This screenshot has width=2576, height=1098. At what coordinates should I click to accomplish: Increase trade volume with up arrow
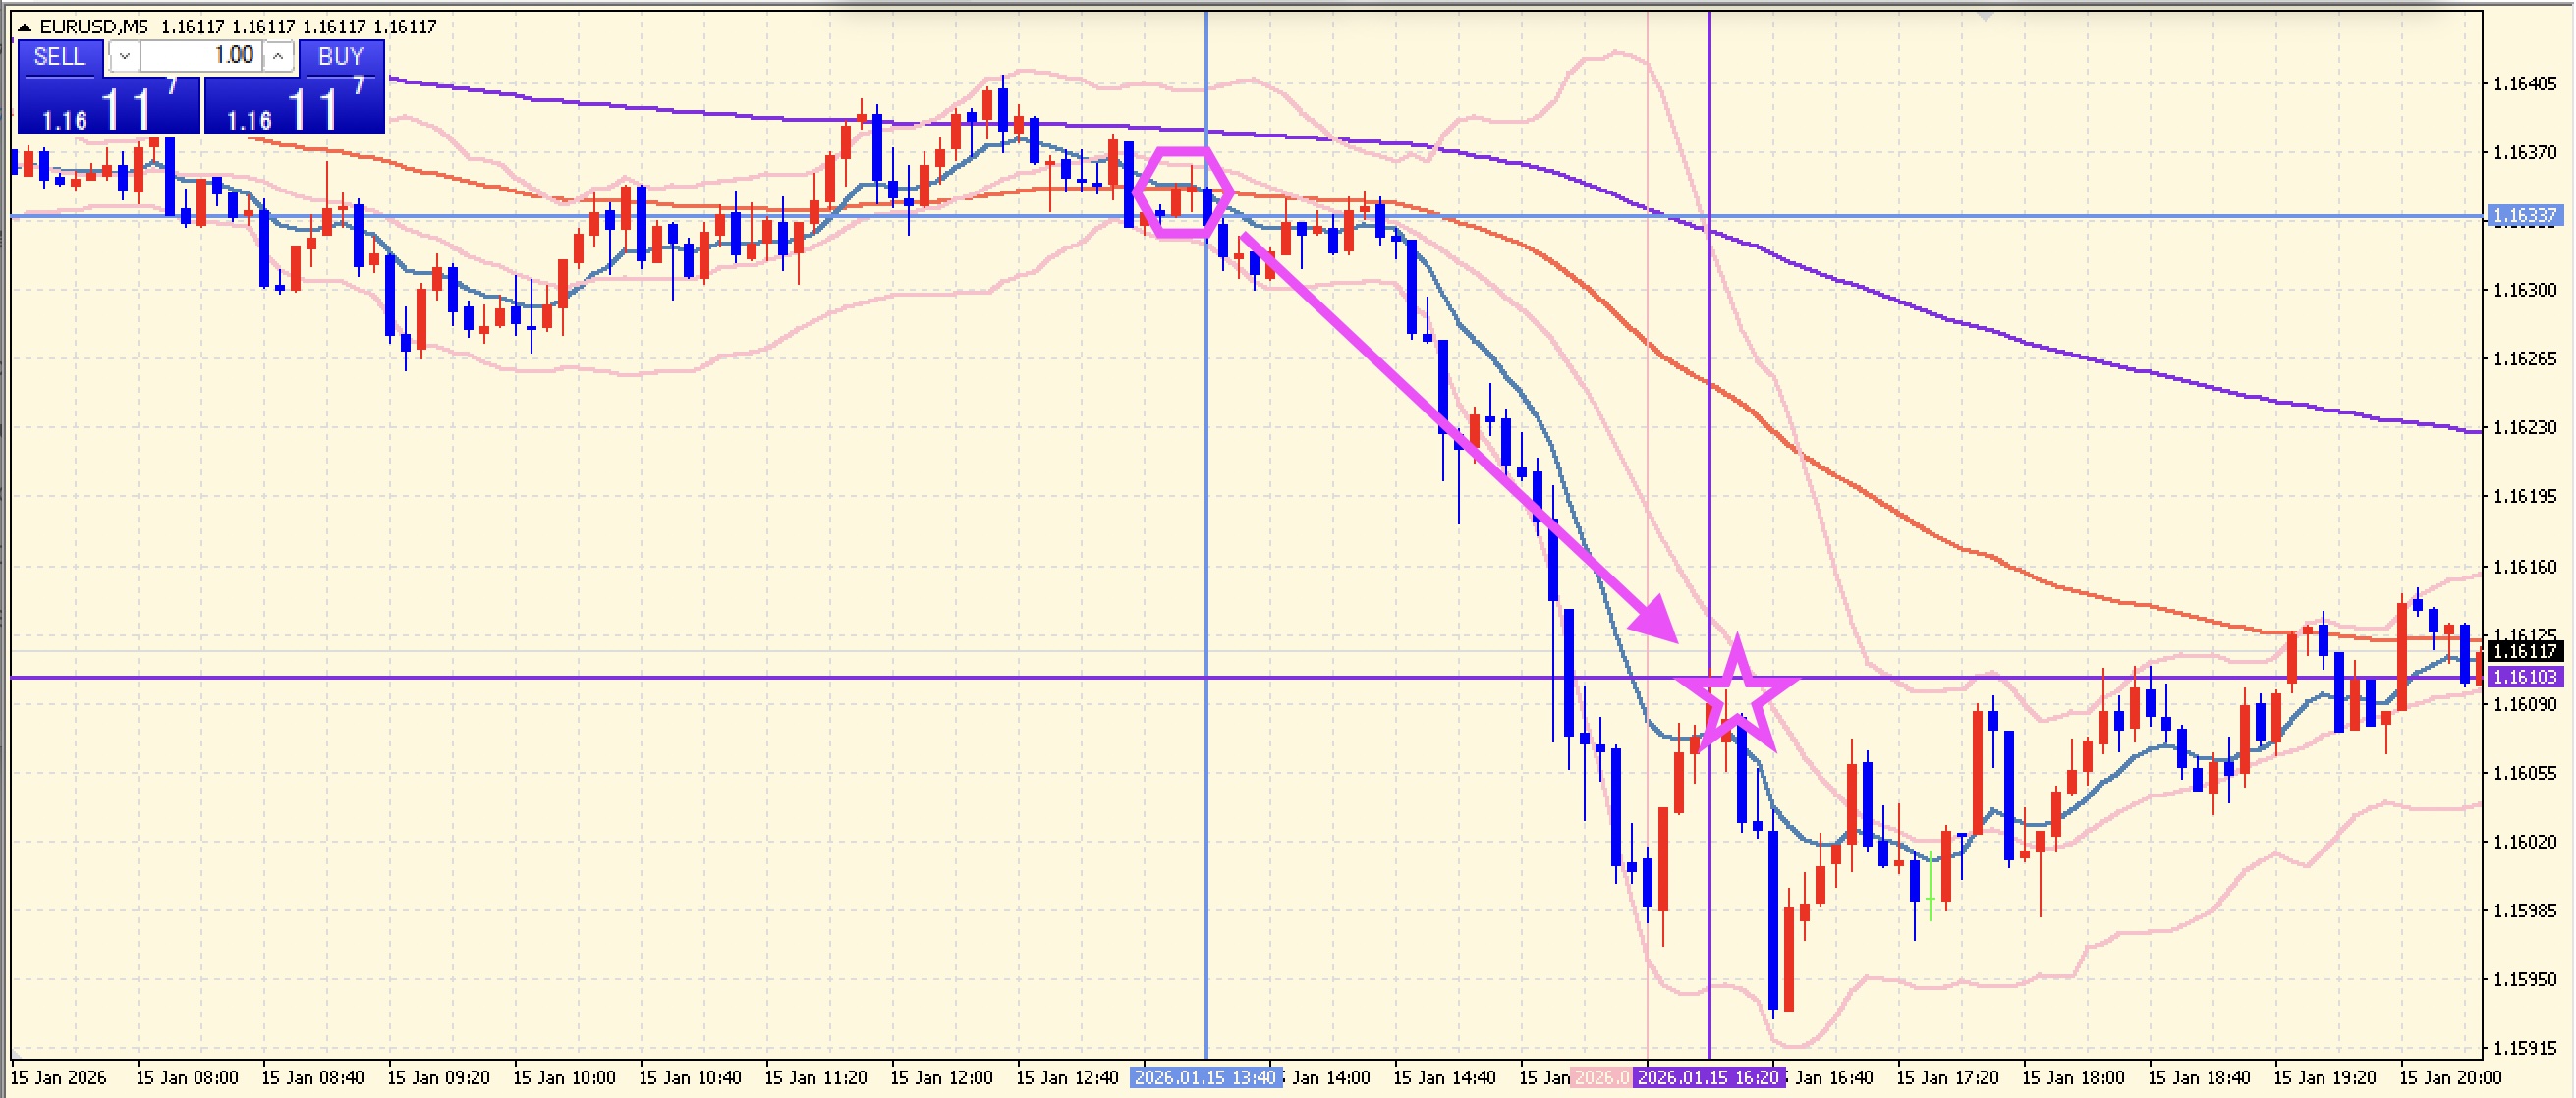[x=278, y=56]
